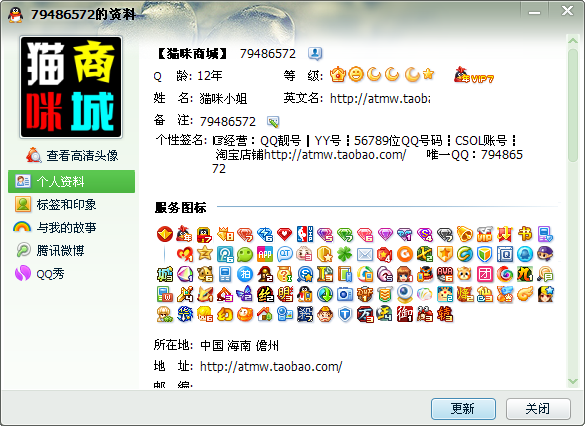Click the scrollbar down arrow
585x426 pixels.
pyautogui.click(x=573, y=381)
